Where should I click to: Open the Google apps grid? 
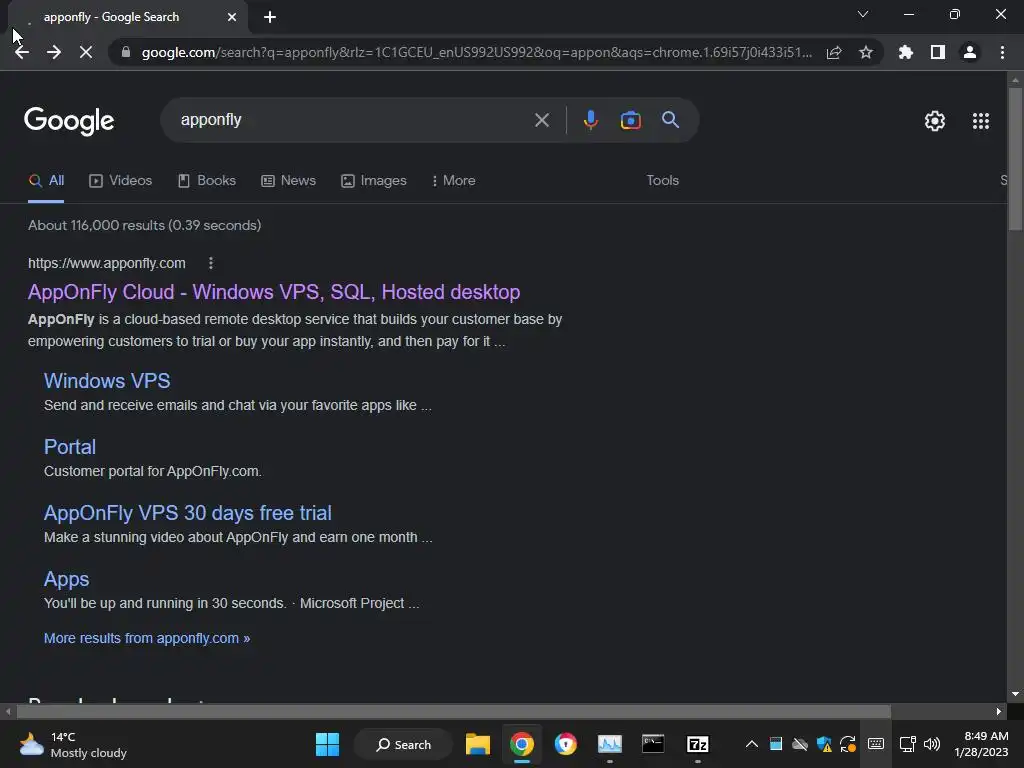tap(980, 121)
